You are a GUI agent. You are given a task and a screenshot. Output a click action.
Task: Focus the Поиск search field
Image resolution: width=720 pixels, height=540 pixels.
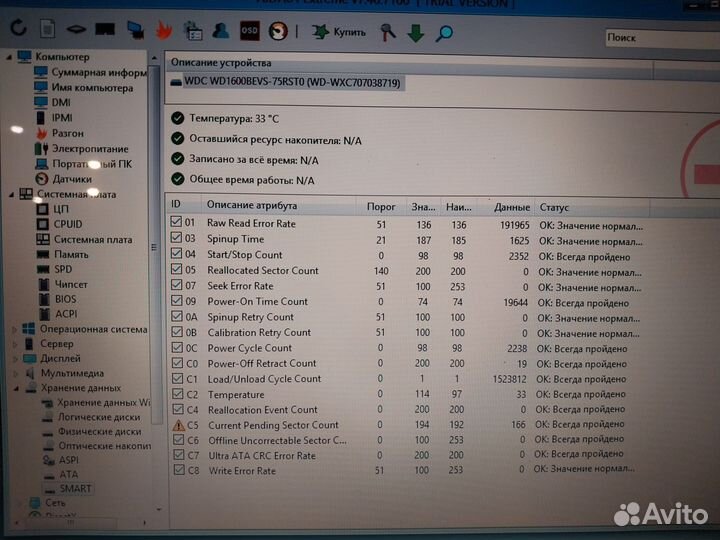(662, 39)
